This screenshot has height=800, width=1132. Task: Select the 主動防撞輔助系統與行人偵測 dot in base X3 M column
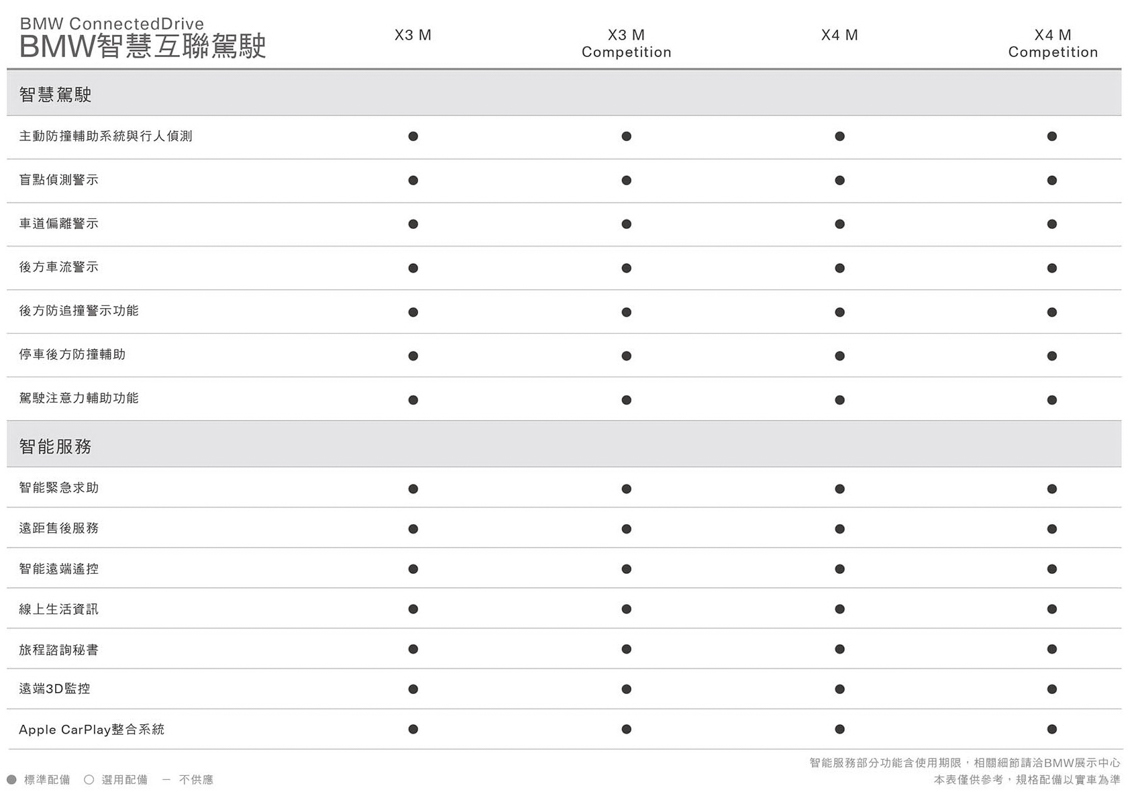click(x=413, y=136)
